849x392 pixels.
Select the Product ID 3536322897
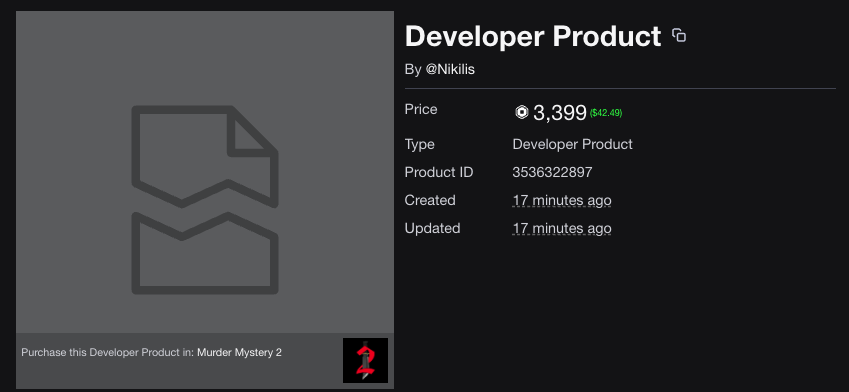pos(552,172)
